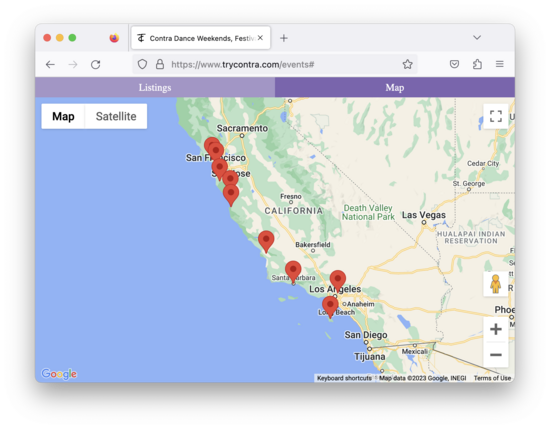Bookmark this page with the star icon

pyautogui.click(x=407, y=64)
